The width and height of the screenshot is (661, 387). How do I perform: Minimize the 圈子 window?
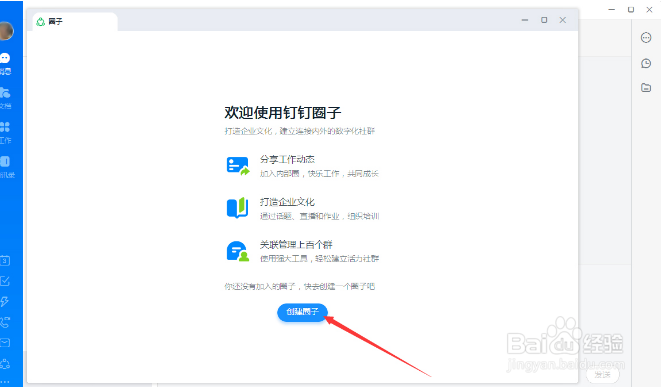tap(525, 20)
